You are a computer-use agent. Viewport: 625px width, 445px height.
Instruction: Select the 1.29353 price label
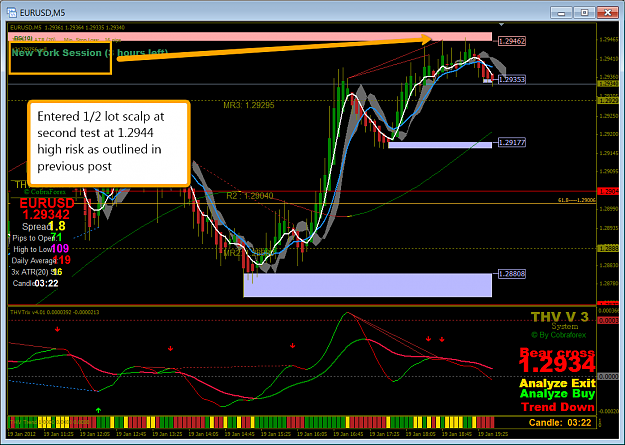(512, 80)
